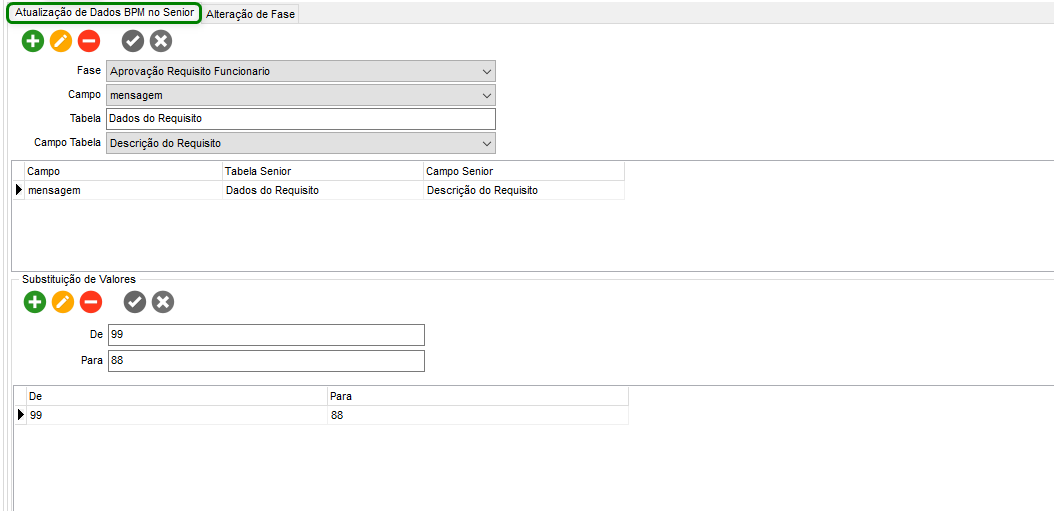Open the Campo Tabela dropdown
The image size is (1054, 511).
pos(487,143)
